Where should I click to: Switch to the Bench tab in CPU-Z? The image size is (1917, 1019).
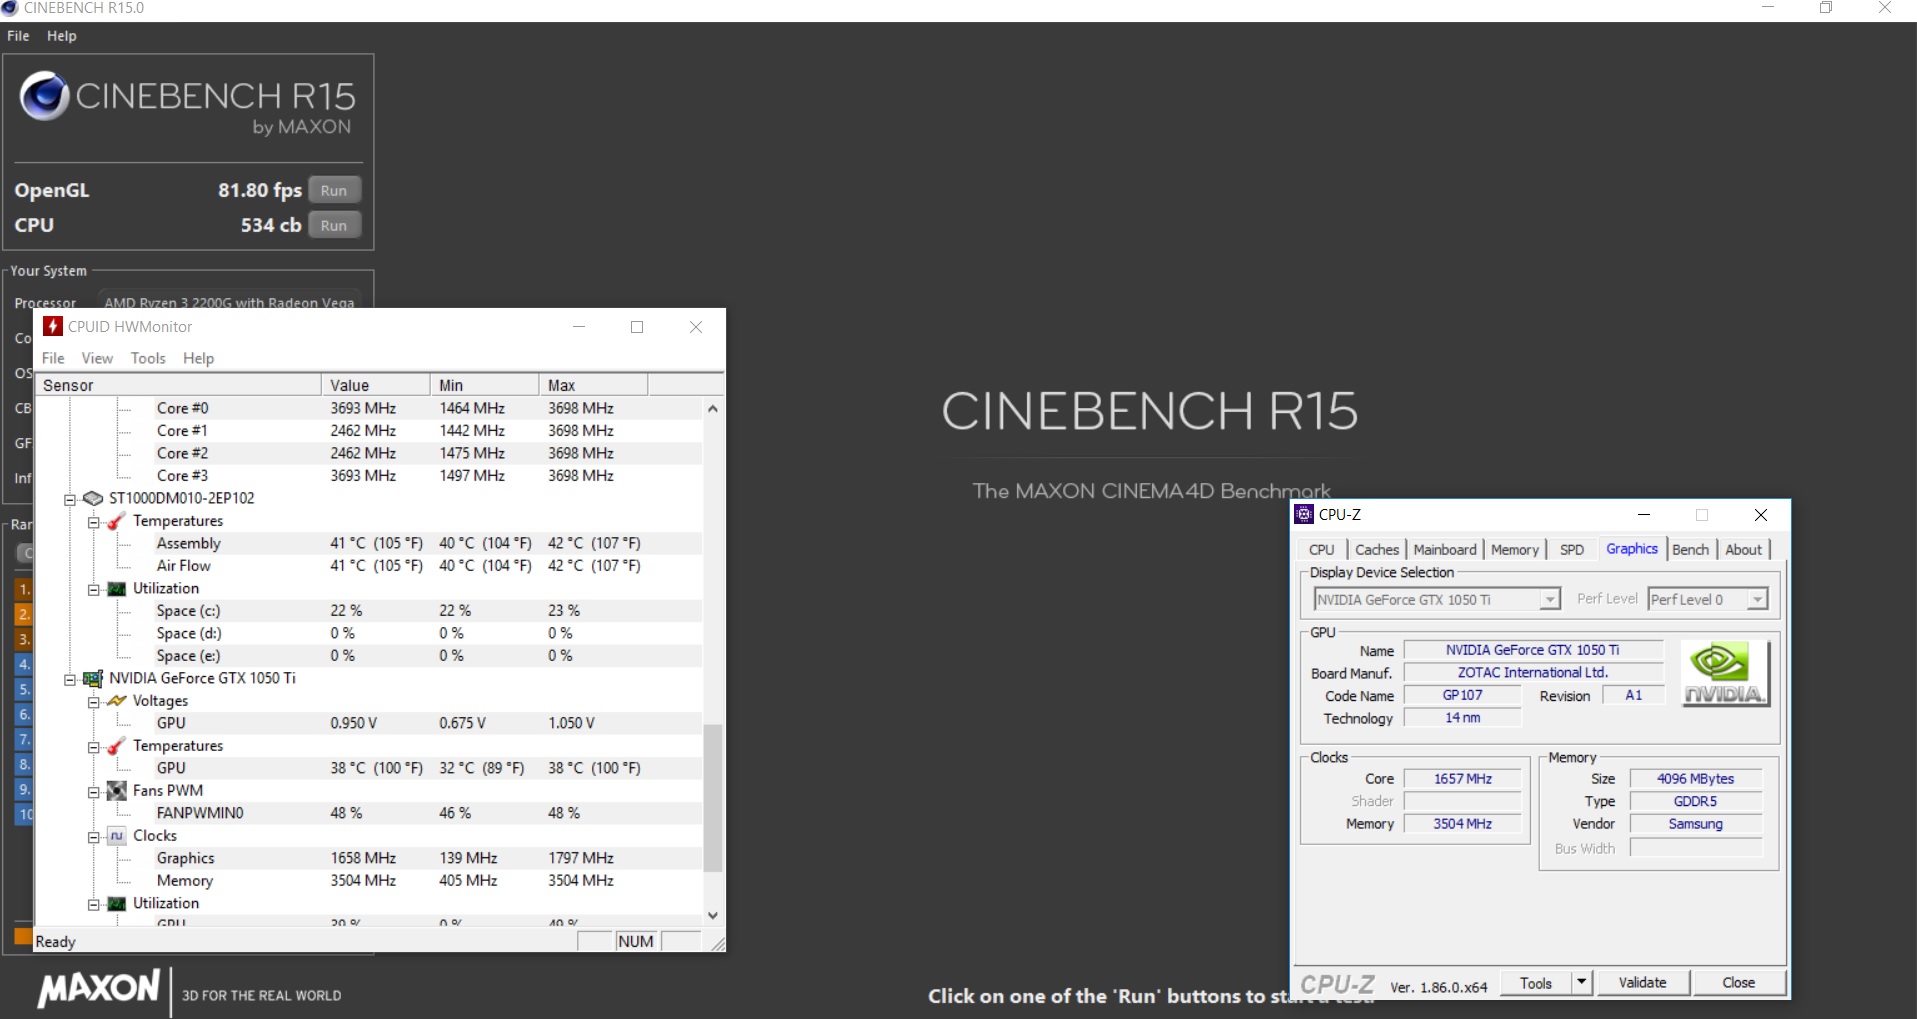pos(1690,549)
